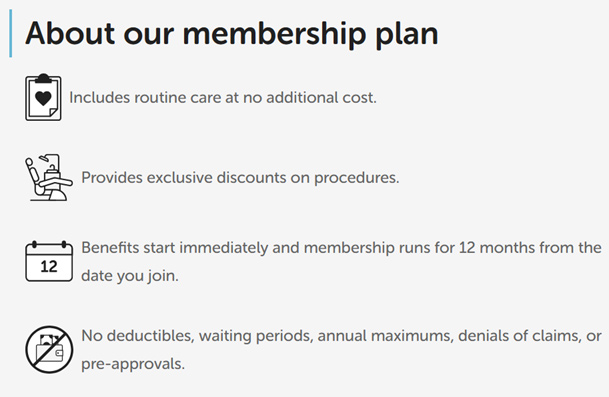Select the dental chair icon
The height and width of the screenshot is (397, 609).
(49, 178)
